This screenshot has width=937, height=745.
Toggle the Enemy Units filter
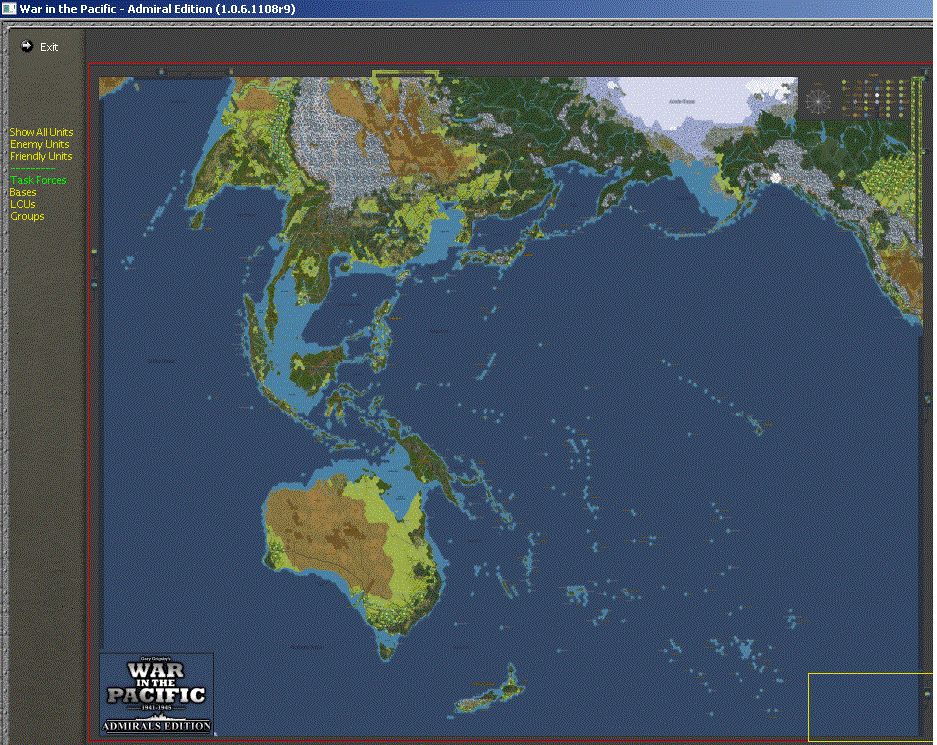pos(39,144)
